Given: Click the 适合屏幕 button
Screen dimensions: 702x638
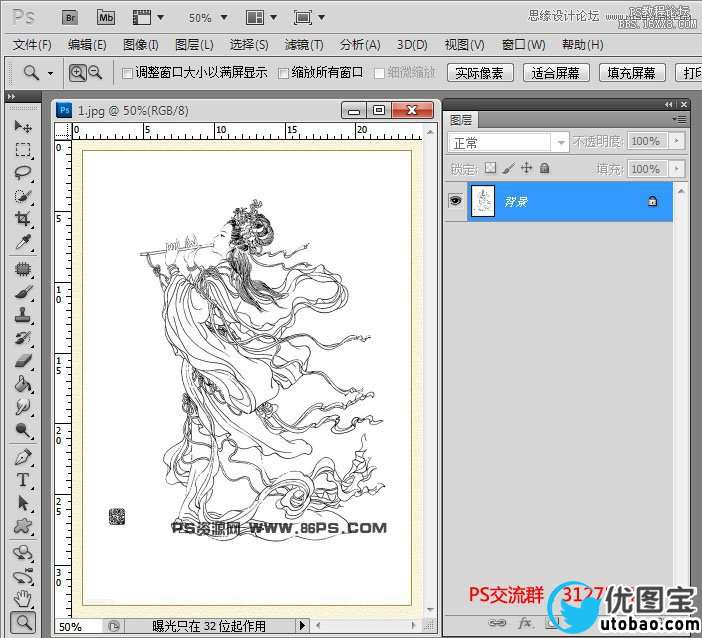Looking at the screenshot, I should pyautogui.click(x=556, y=73).
